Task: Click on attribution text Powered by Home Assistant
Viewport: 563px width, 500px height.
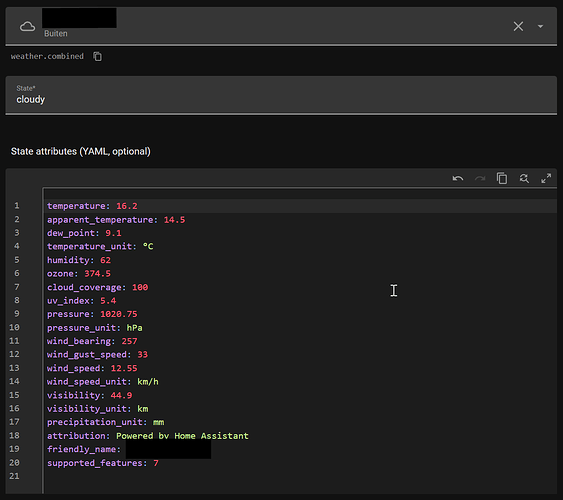Action: (182, 436)
